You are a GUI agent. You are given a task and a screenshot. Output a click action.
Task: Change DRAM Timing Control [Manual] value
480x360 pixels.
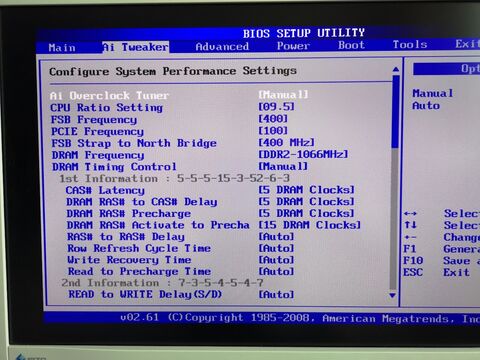point(283,166)
